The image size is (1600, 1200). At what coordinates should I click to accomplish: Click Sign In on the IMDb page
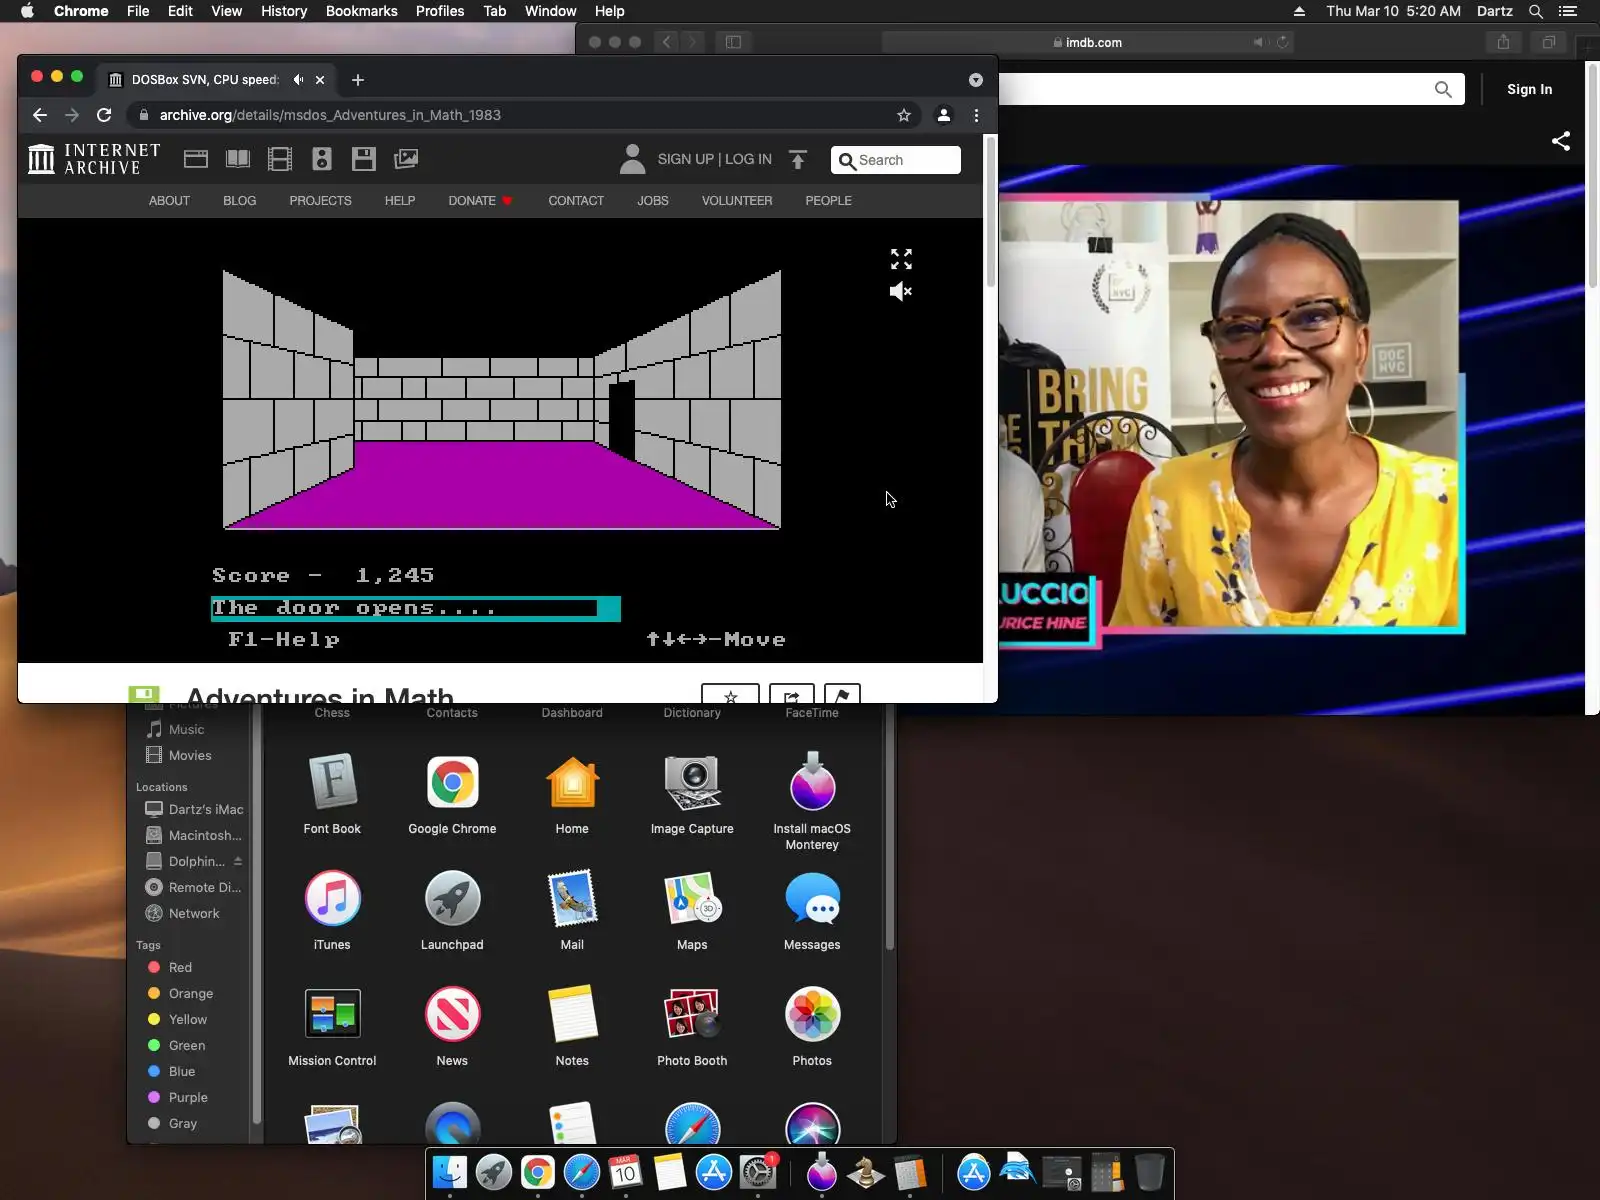1530,89
